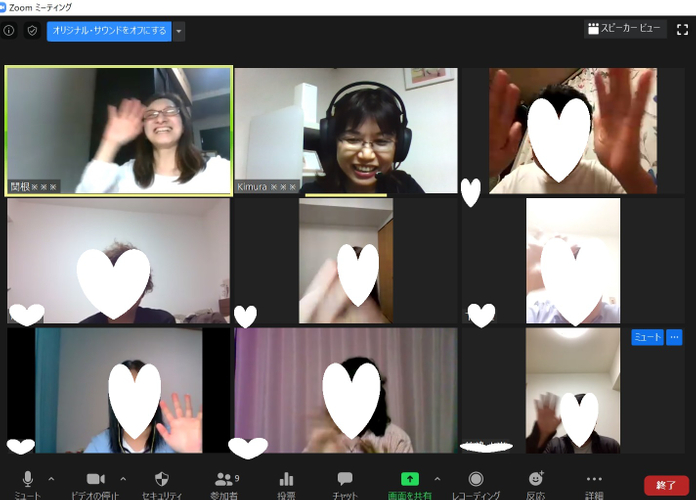Mute the microphone in the toolbar
The image size is (696, 500).
tap(28, 480)
